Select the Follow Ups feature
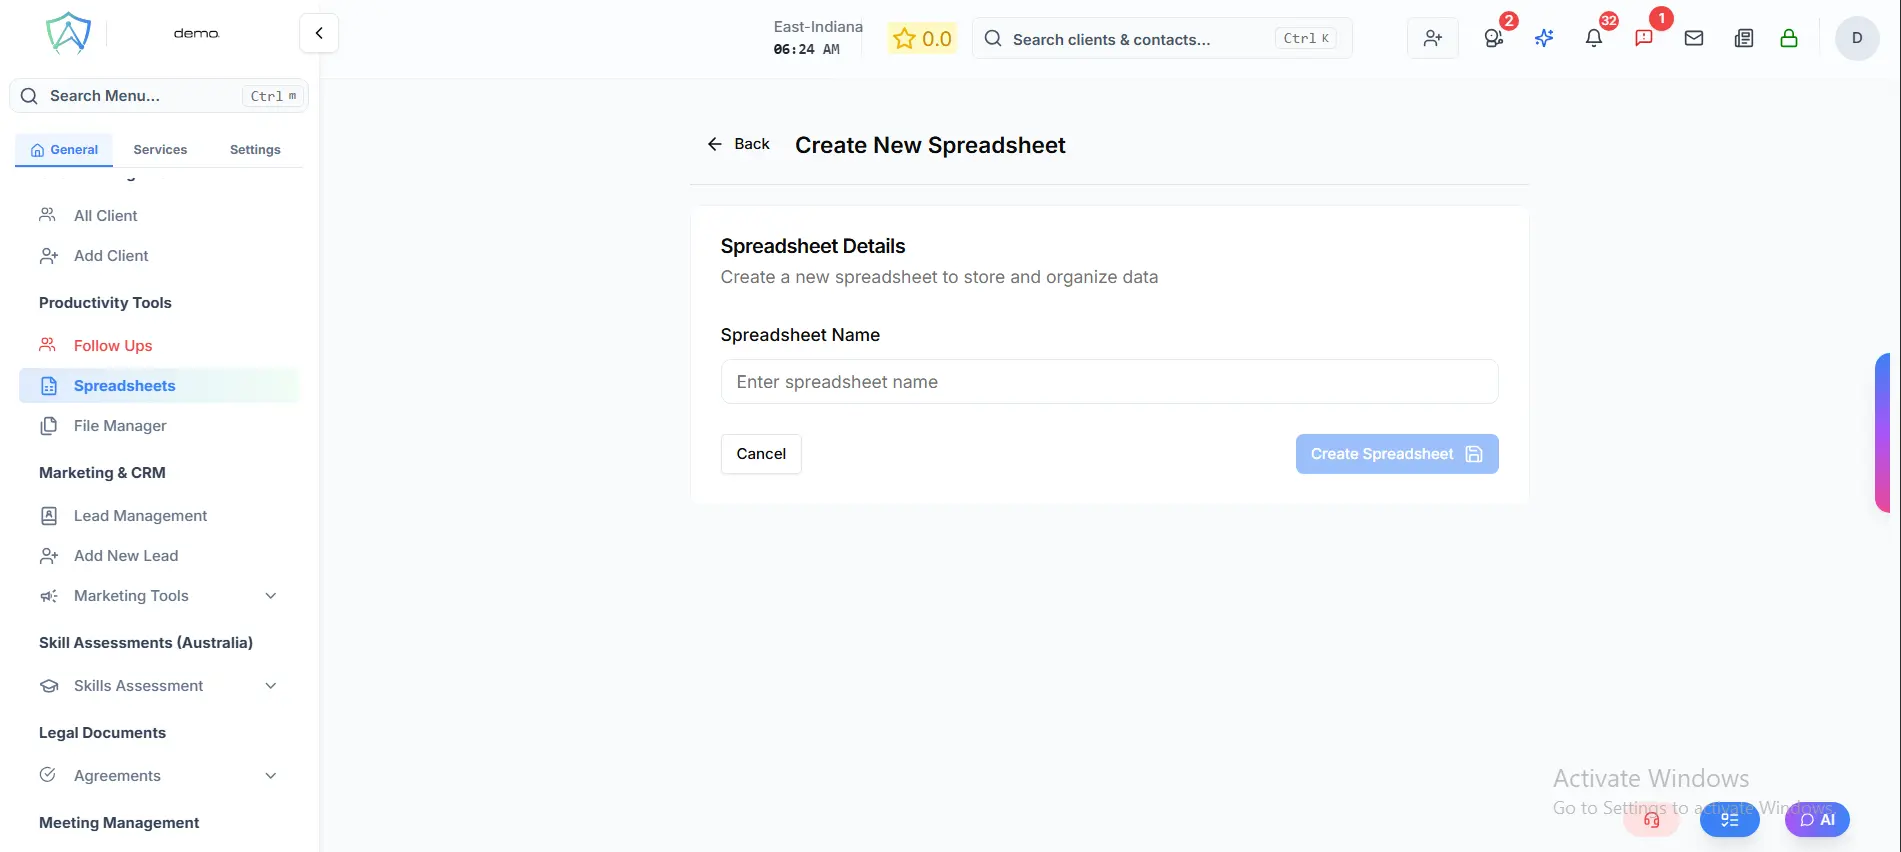 [x=111, y=345]
